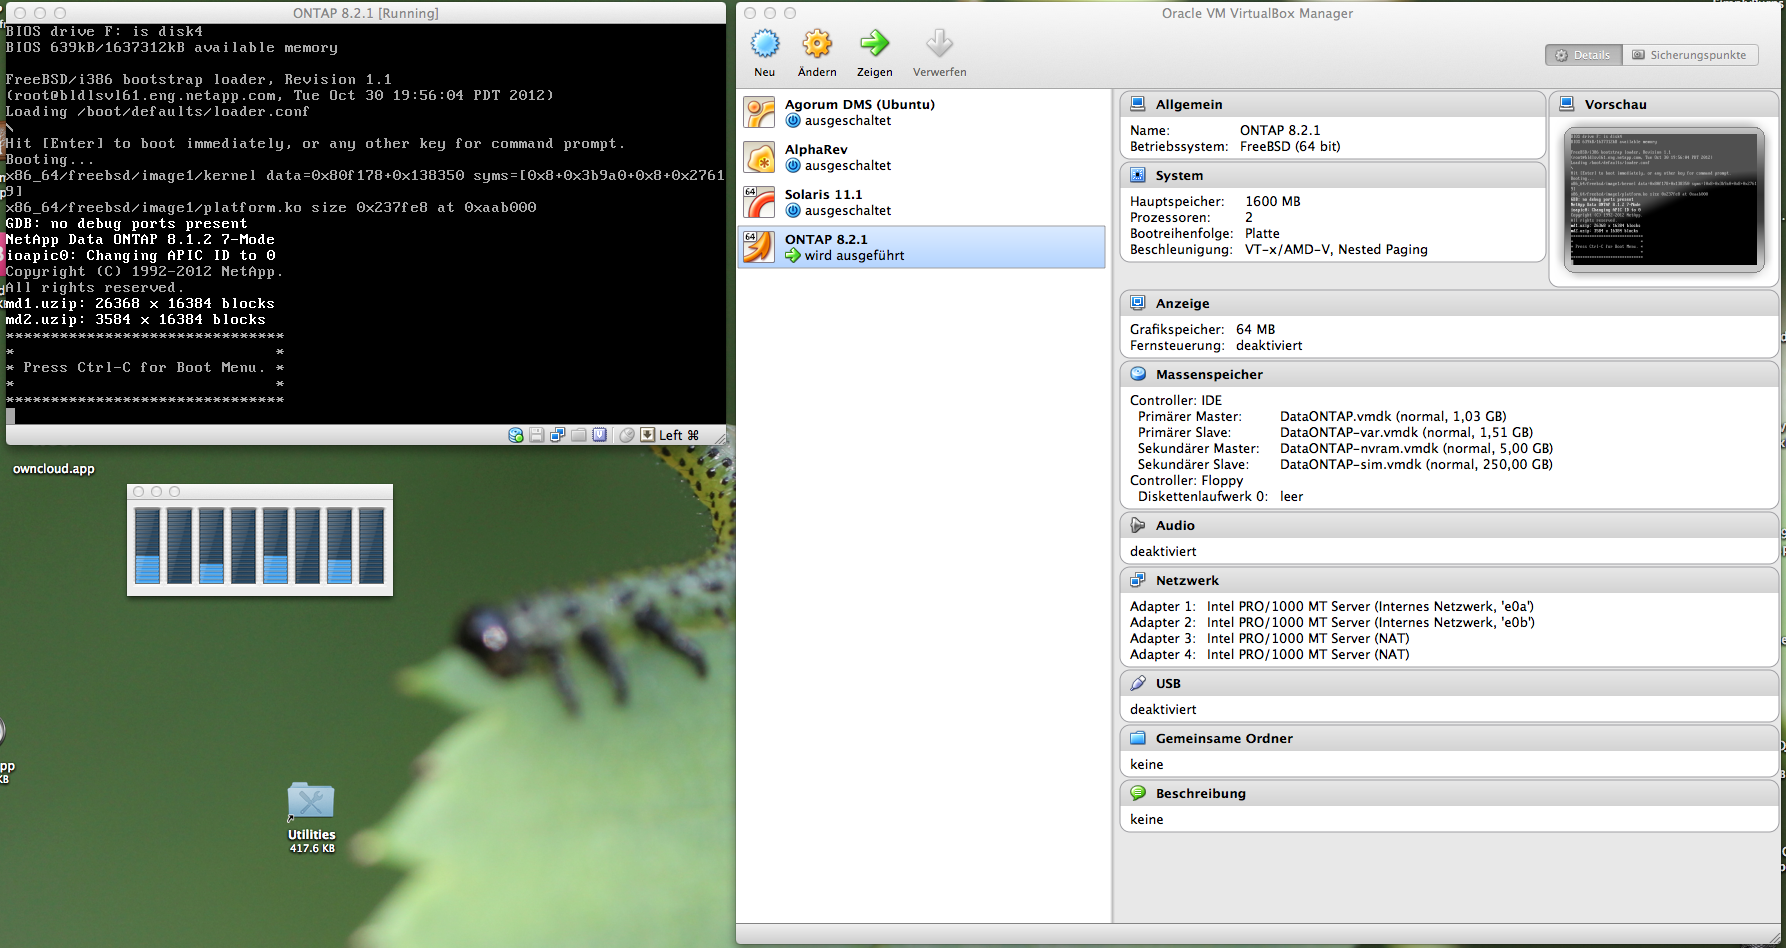Click the virtualization chip status icon
The height and width of the screenshot is (948, 1786).
coord(600,435)
